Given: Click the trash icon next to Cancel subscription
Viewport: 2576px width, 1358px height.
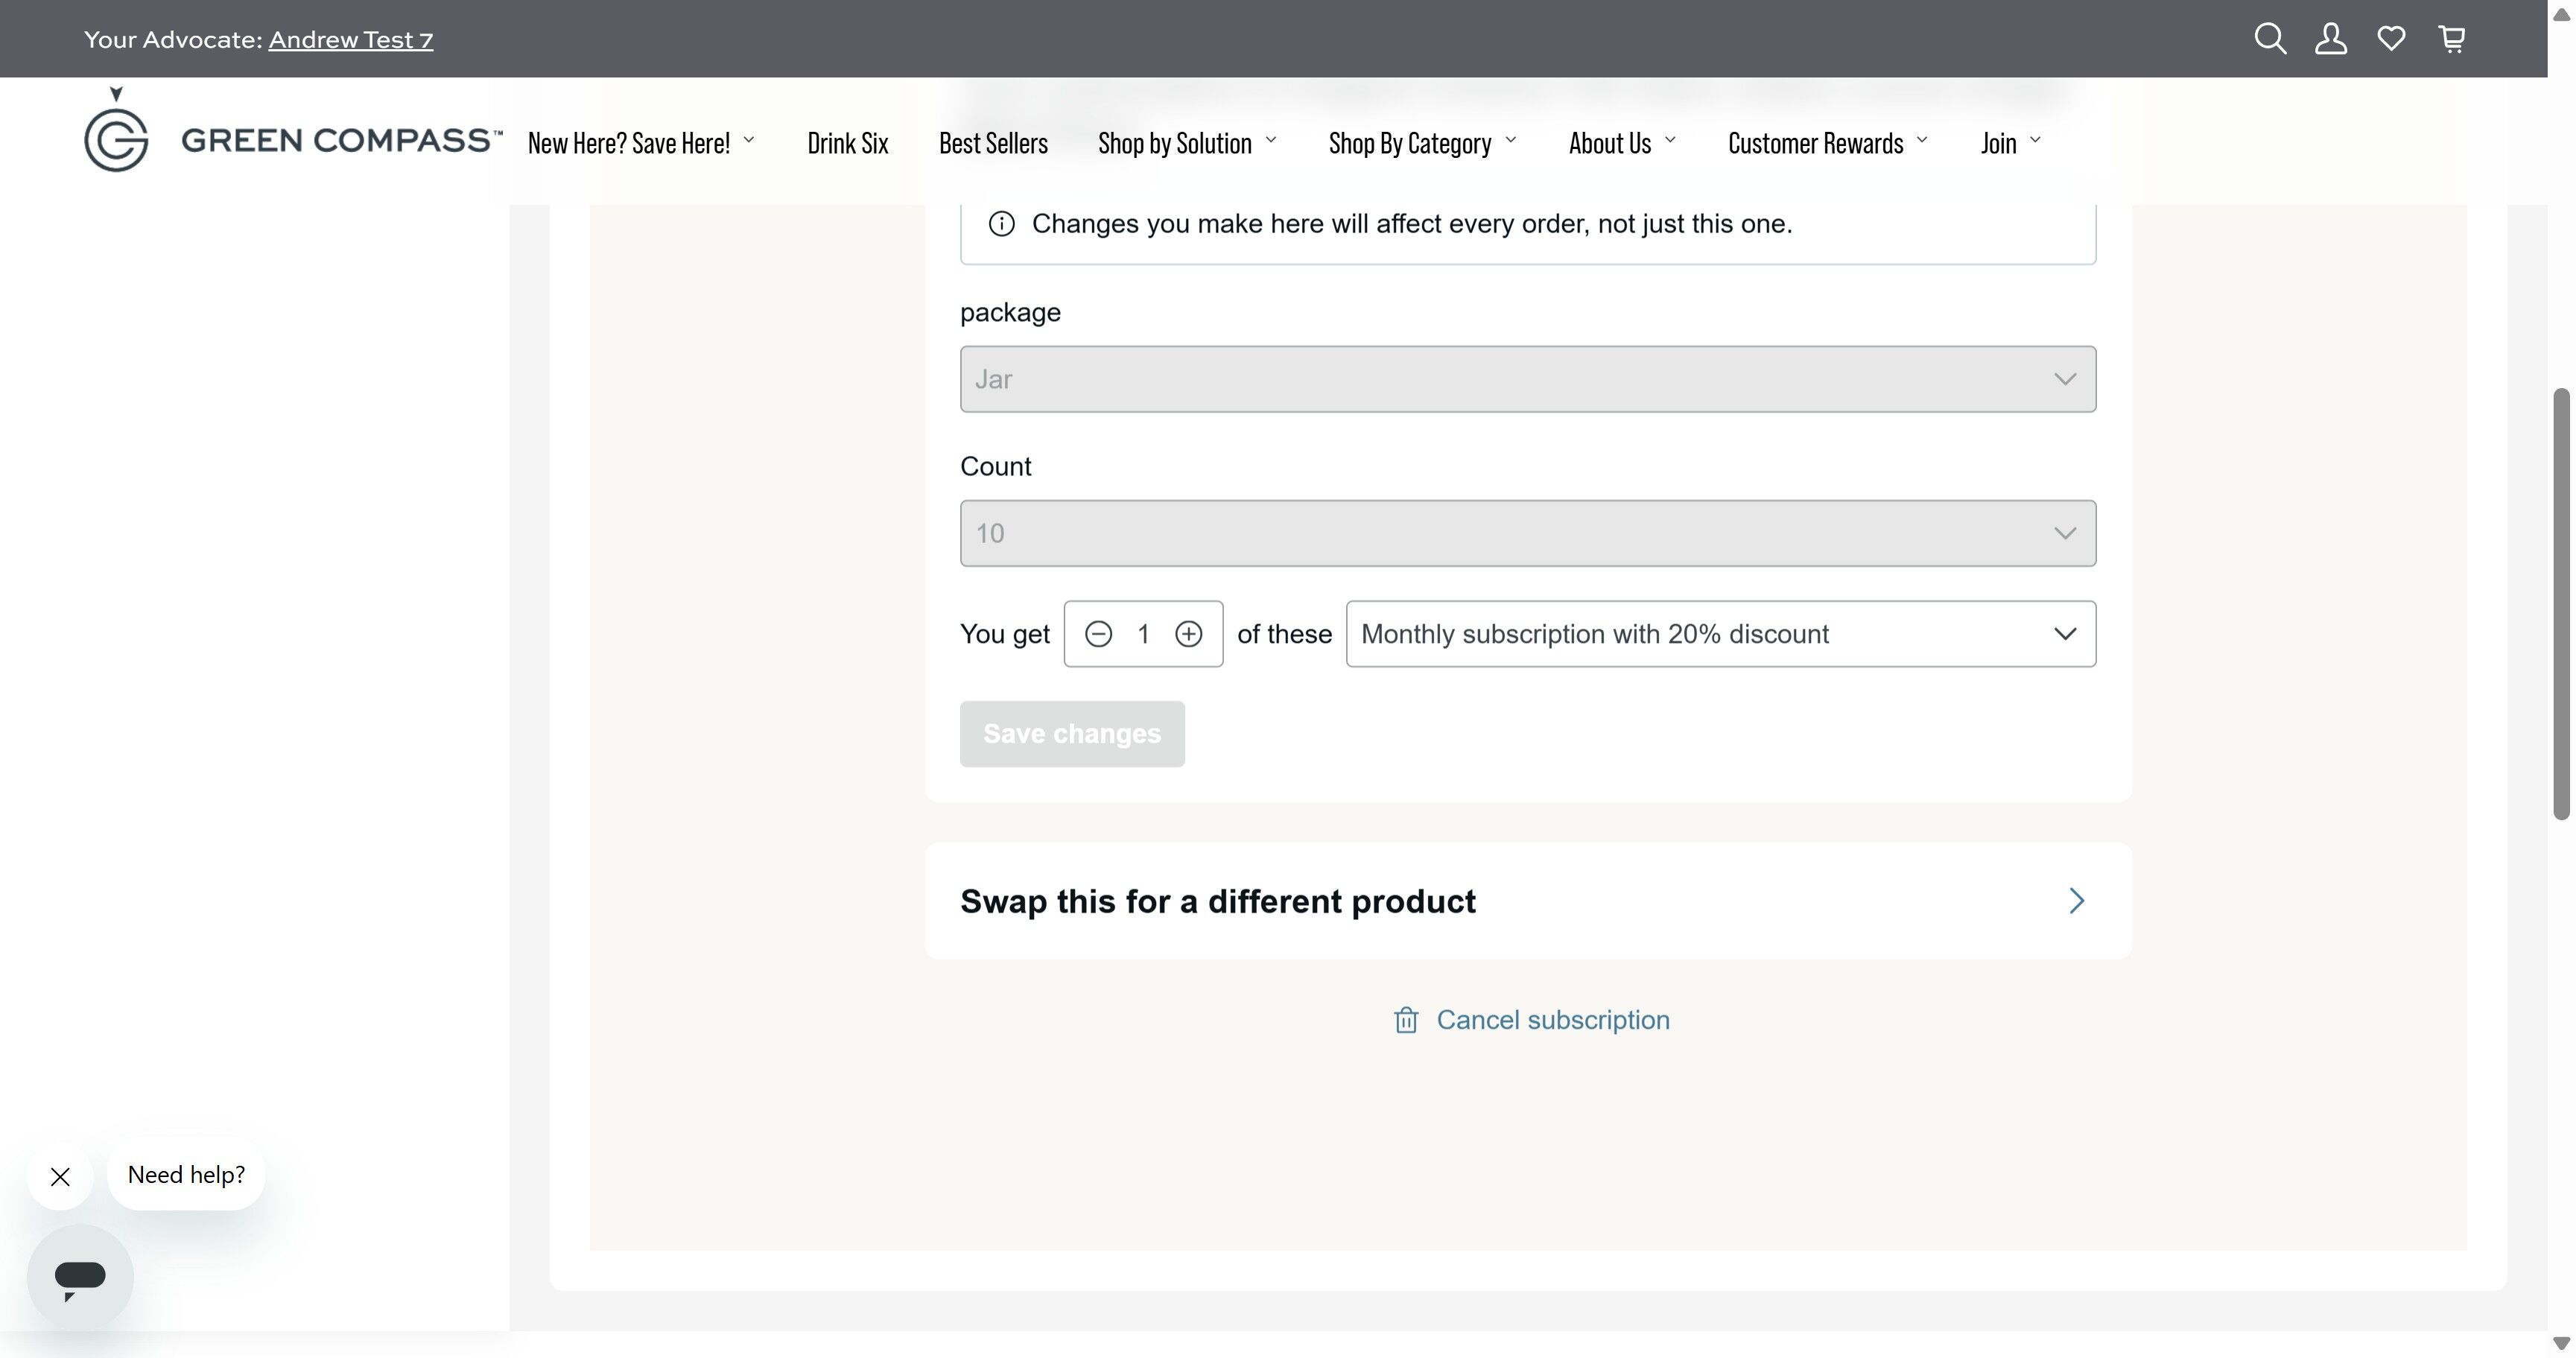Looking at the screenshot, I should click(x=1406, y=1020).
